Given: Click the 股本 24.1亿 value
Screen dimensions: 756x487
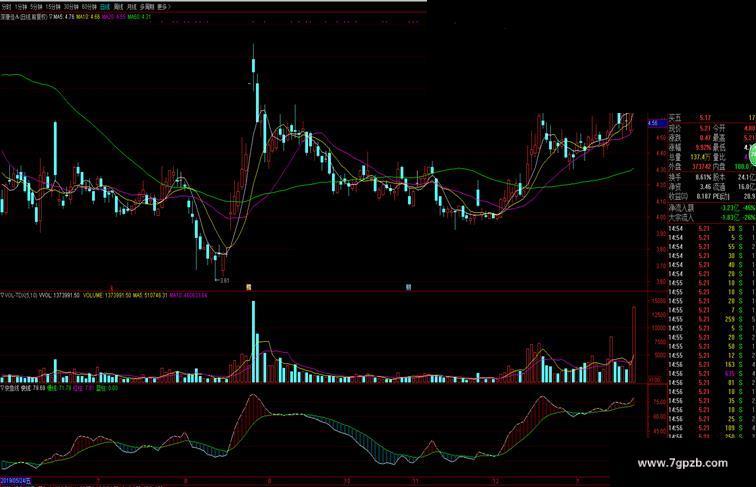Looking at the screenshot, I should [x=747, y=177].
